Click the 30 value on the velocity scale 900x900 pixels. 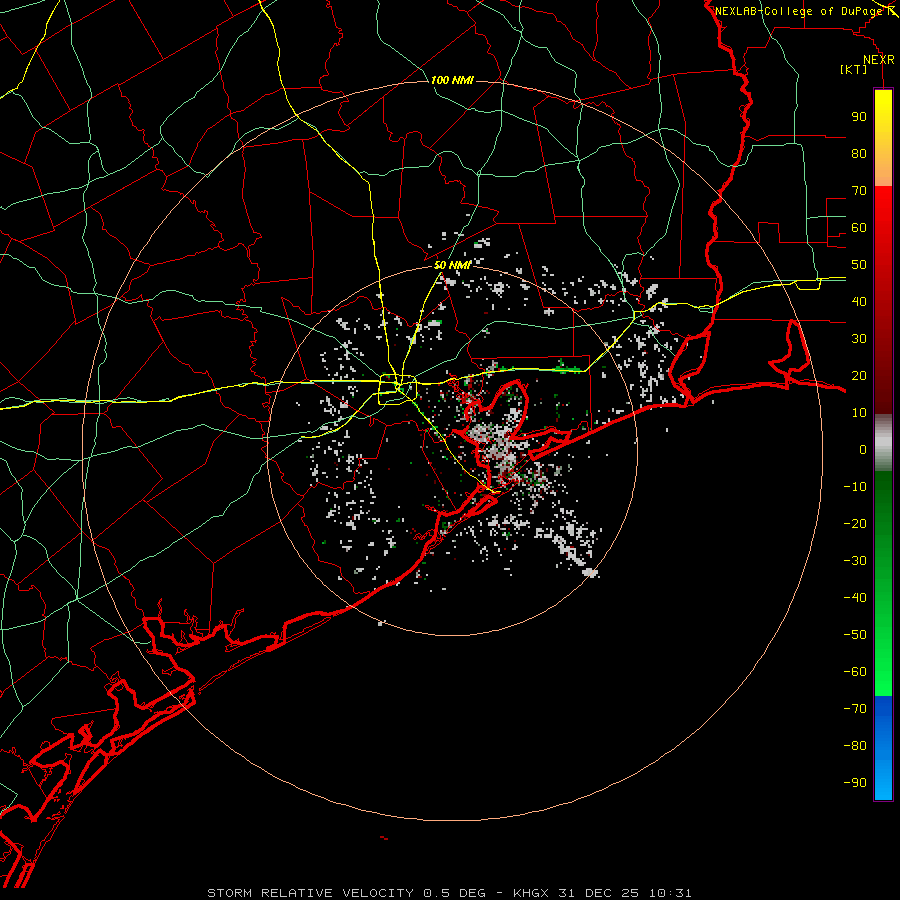coord(859,339)
